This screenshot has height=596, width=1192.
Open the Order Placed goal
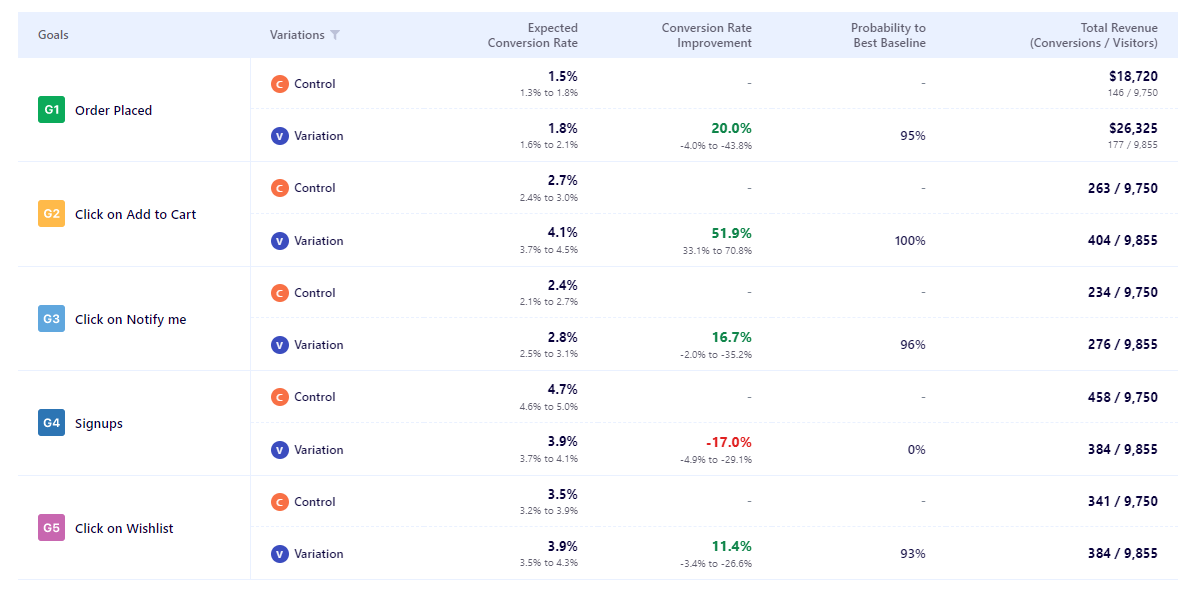(x=113, y=111)
